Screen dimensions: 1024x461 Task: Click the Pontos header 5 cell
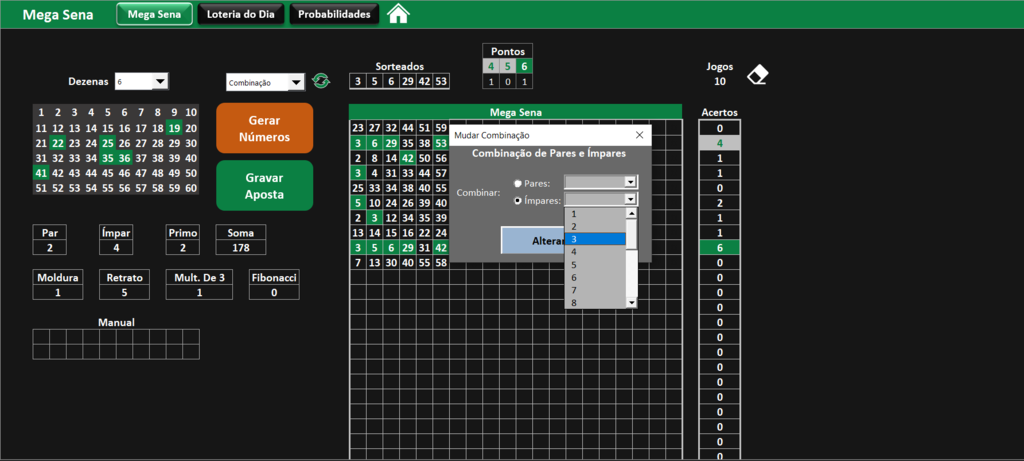[x=507, y=66]
